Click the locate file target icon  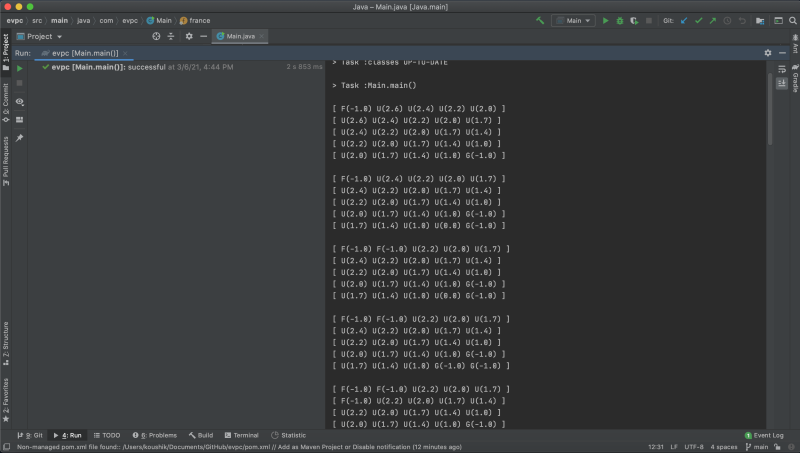[x=156, y=36]
